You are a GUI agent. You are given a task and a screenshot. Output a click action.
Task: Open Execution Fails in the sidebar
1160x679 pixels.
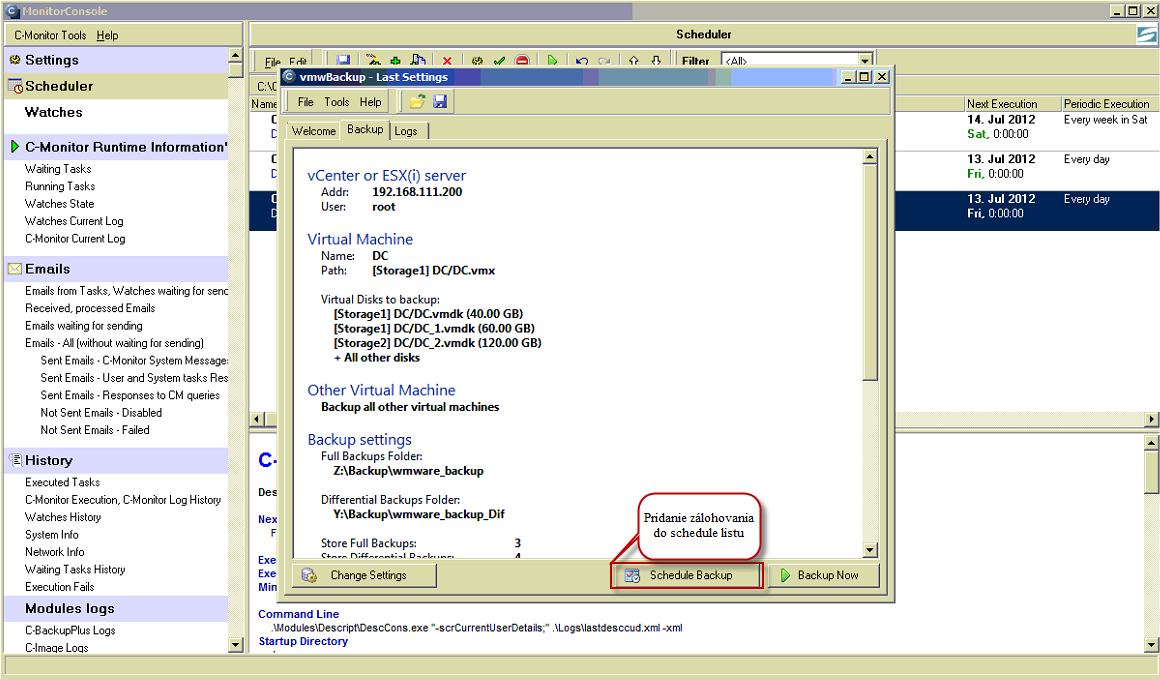[60, 587]
